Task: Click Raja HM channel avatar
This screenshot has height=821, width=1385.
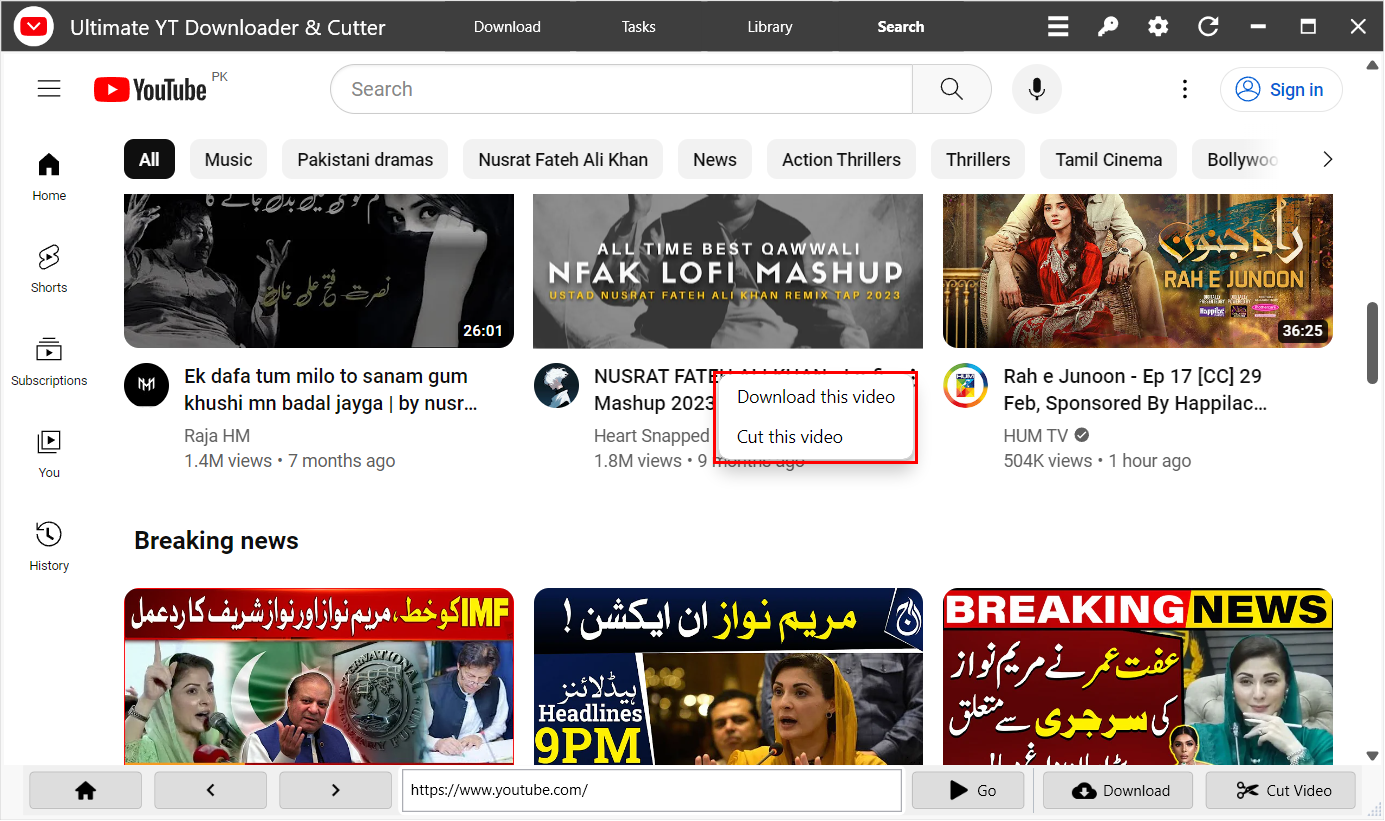Action: click(x=146, y=385)
